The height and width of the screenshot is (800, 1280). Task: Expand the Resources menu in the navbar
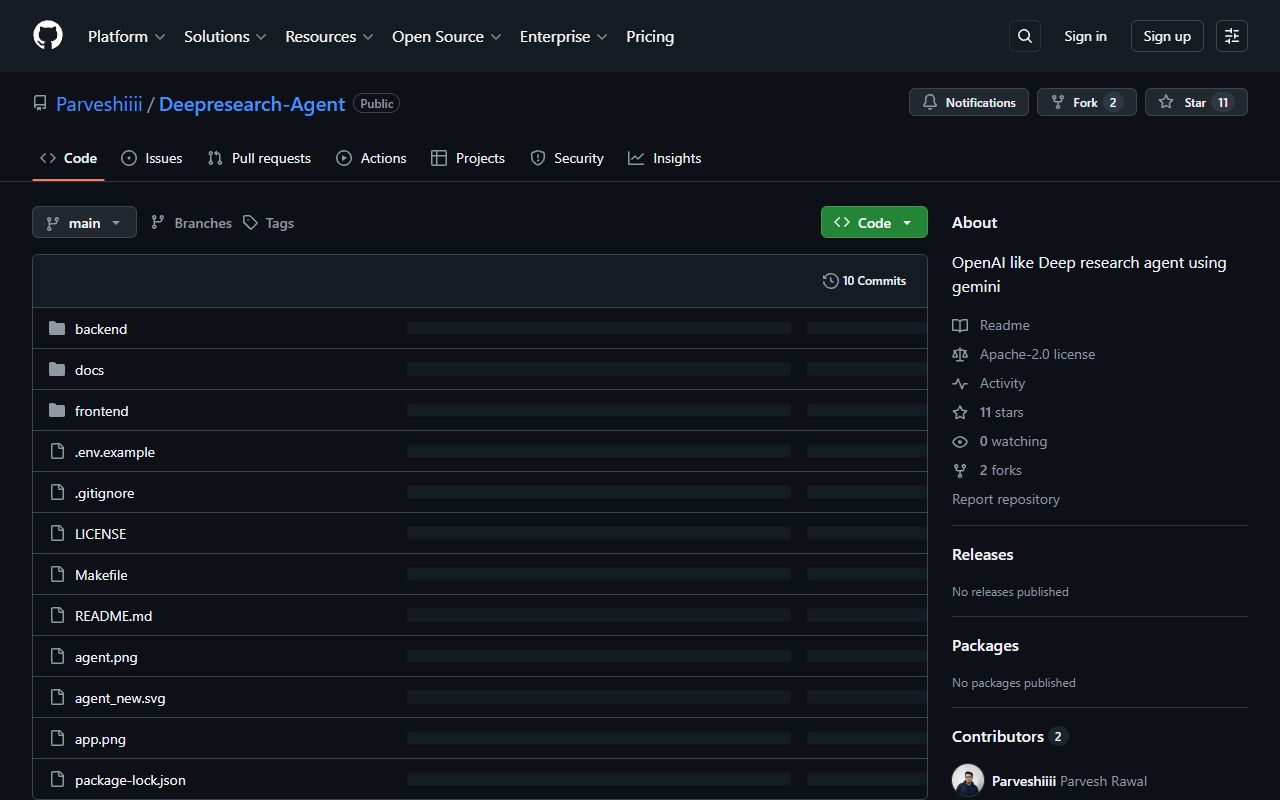tap(329, 36)
